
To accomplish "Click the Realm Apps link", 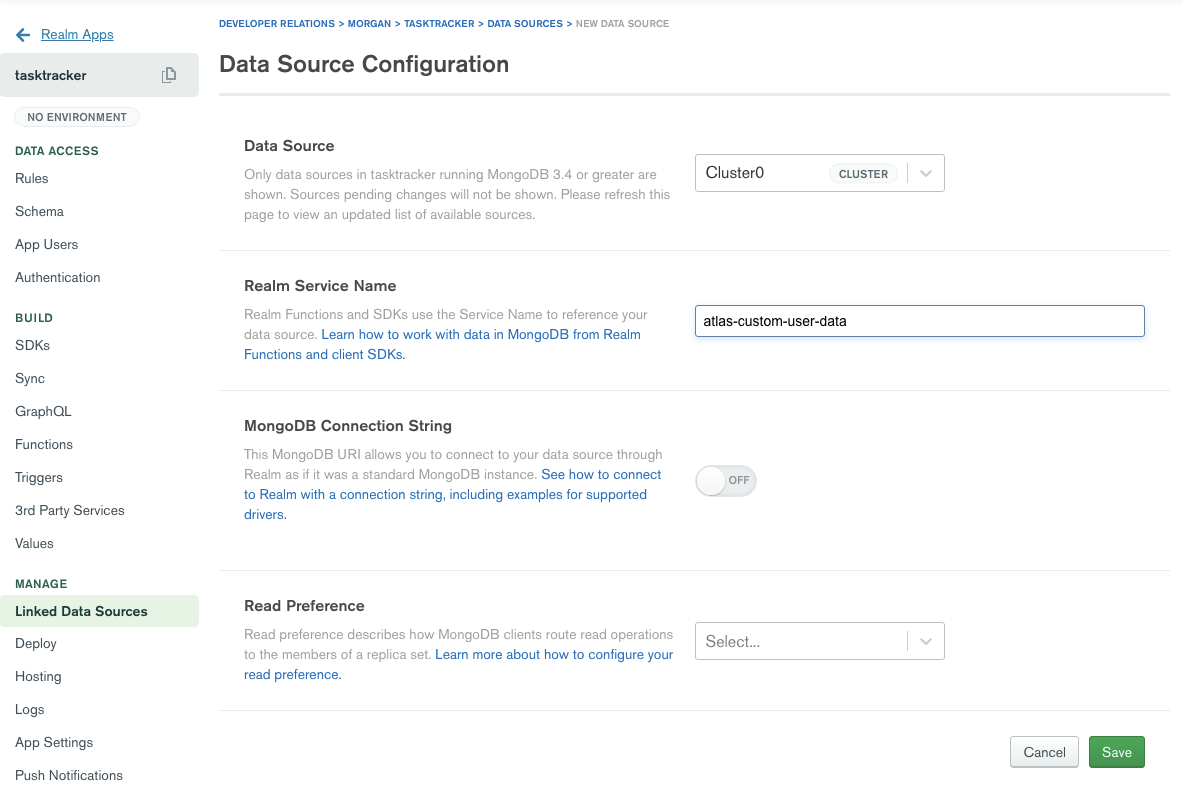I will click(x=77, y=35).
